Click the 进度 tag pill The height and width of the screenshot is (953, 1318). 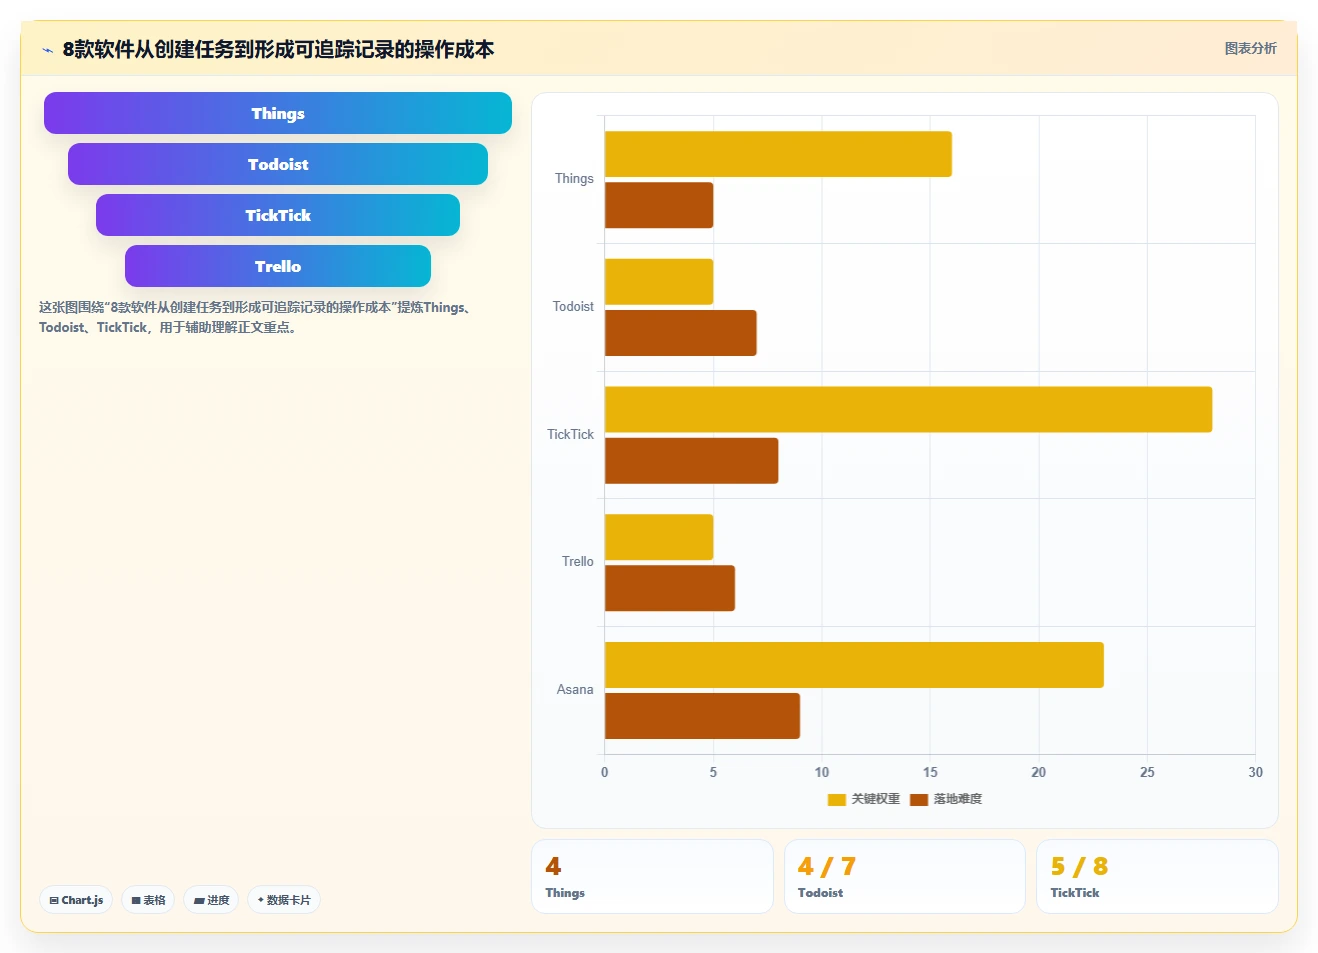point(211,900)
